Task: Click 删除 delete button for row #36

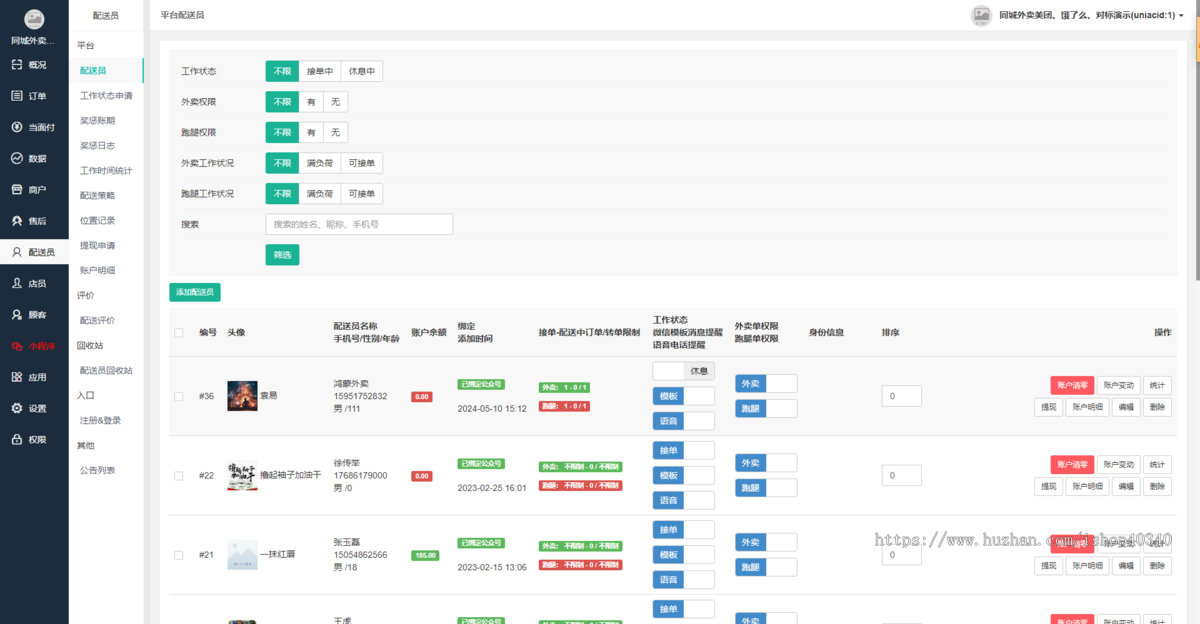Action: point(1157,408)
